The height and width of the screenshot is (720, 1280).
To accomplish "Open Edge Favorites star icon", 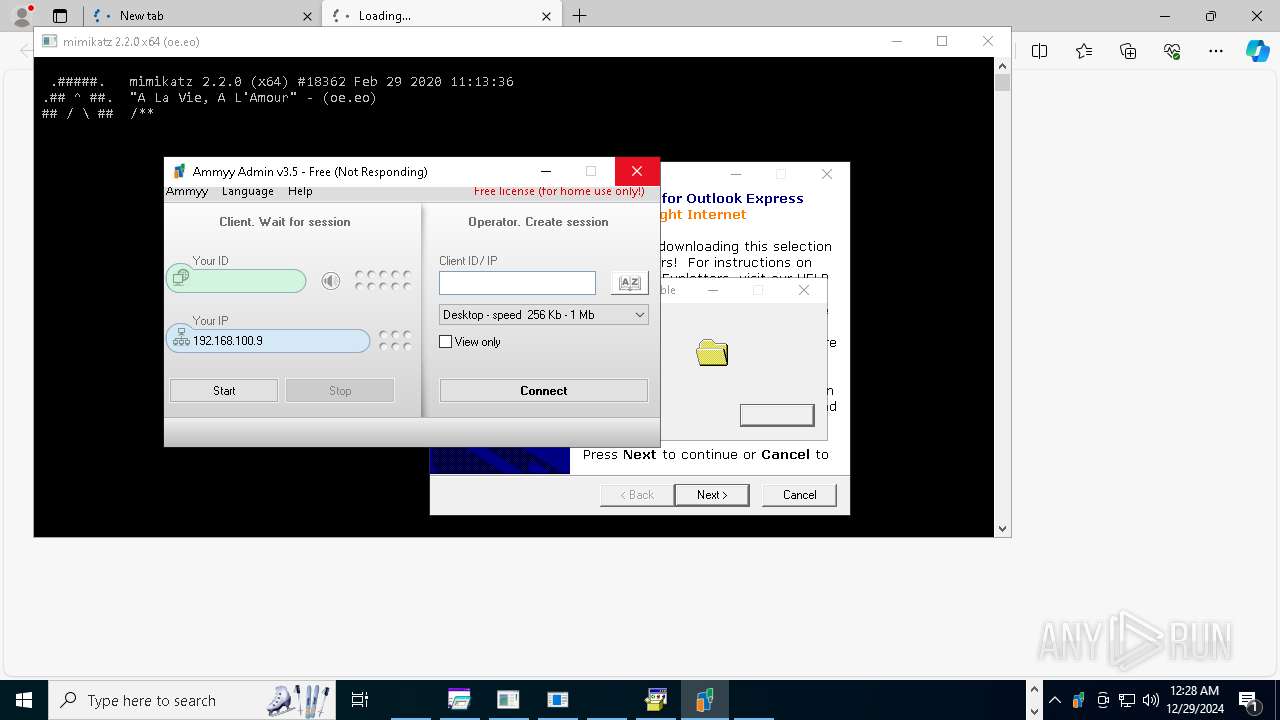I will pos(1084,51).
